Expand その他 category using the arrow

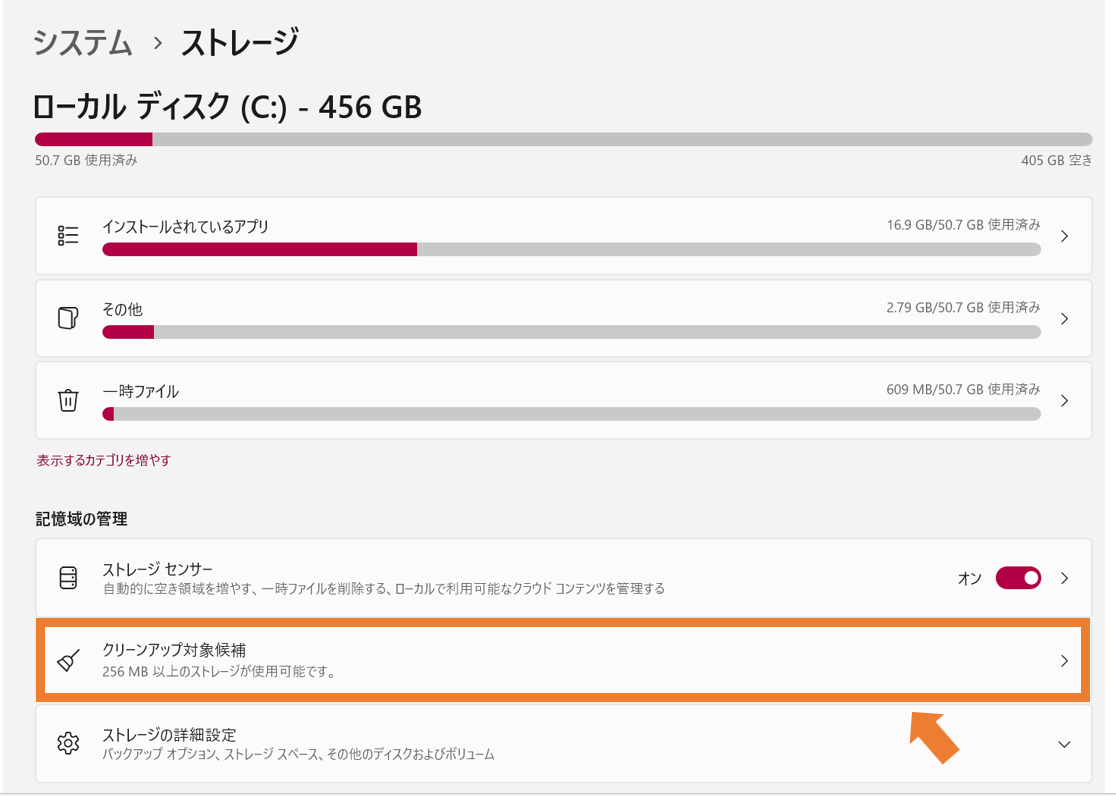point(1063,317)
